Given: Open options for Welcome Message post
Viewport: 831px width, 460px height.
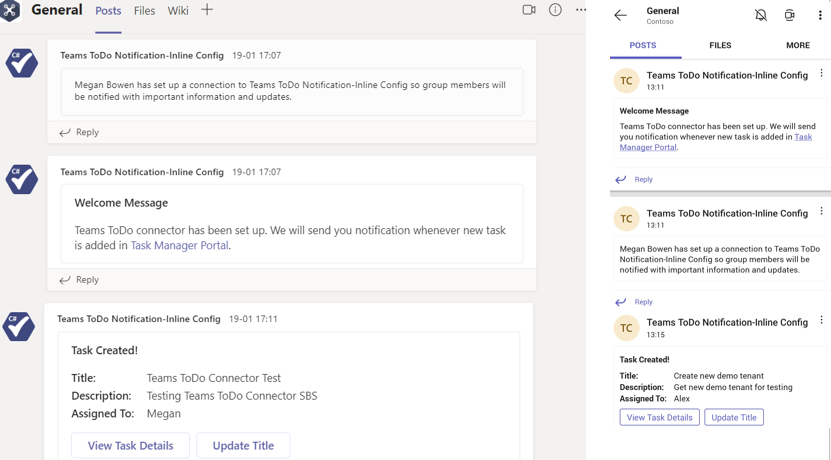Looking at the screenshot, I should click(822, 73).
